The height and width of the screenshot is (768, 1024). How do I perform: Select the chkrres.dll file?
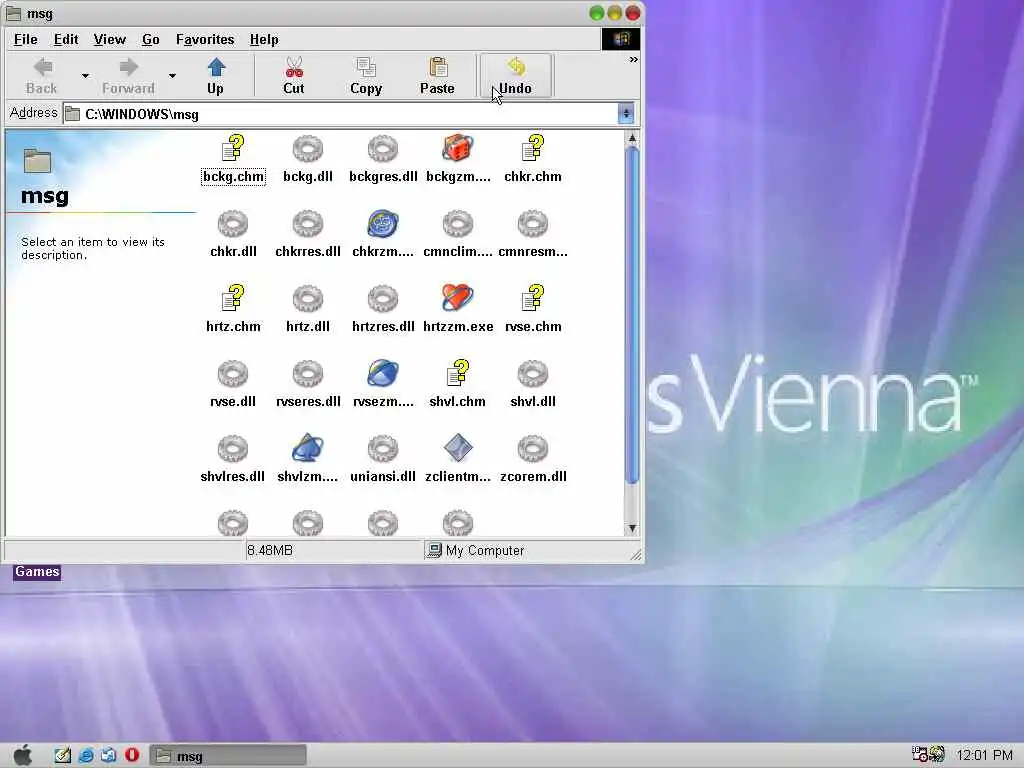coord(308,235)
